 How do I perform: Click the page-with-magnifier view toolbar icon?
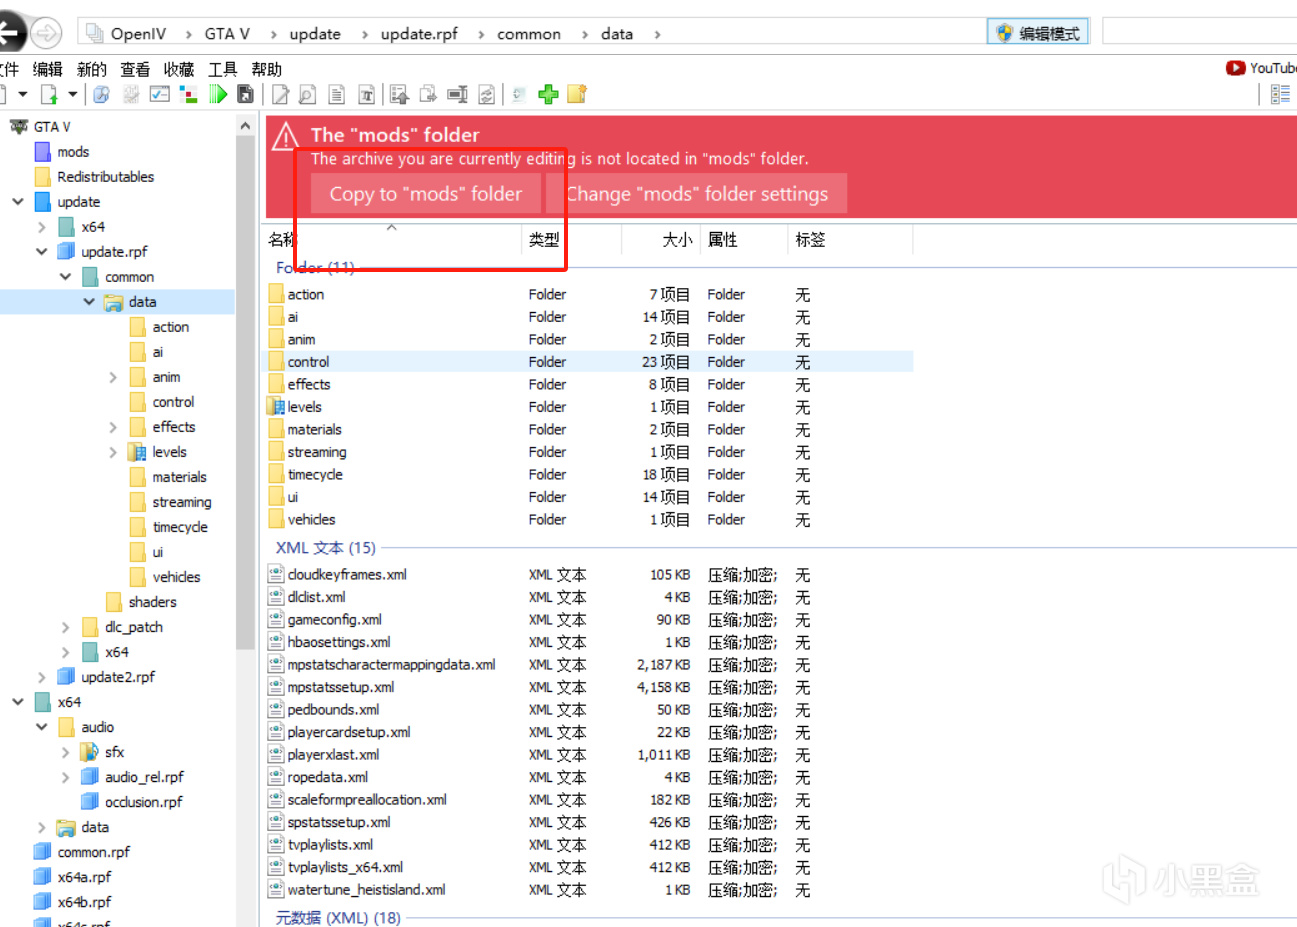click(x=308, y=94)
